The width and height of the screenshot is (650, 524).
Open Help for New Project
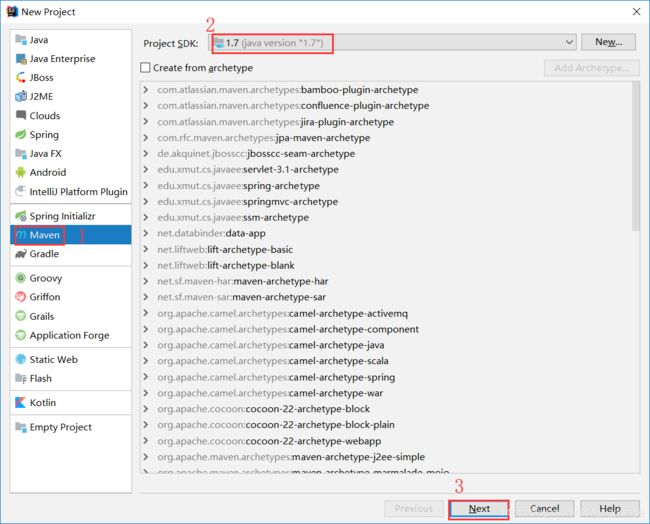tap(610, 509)
